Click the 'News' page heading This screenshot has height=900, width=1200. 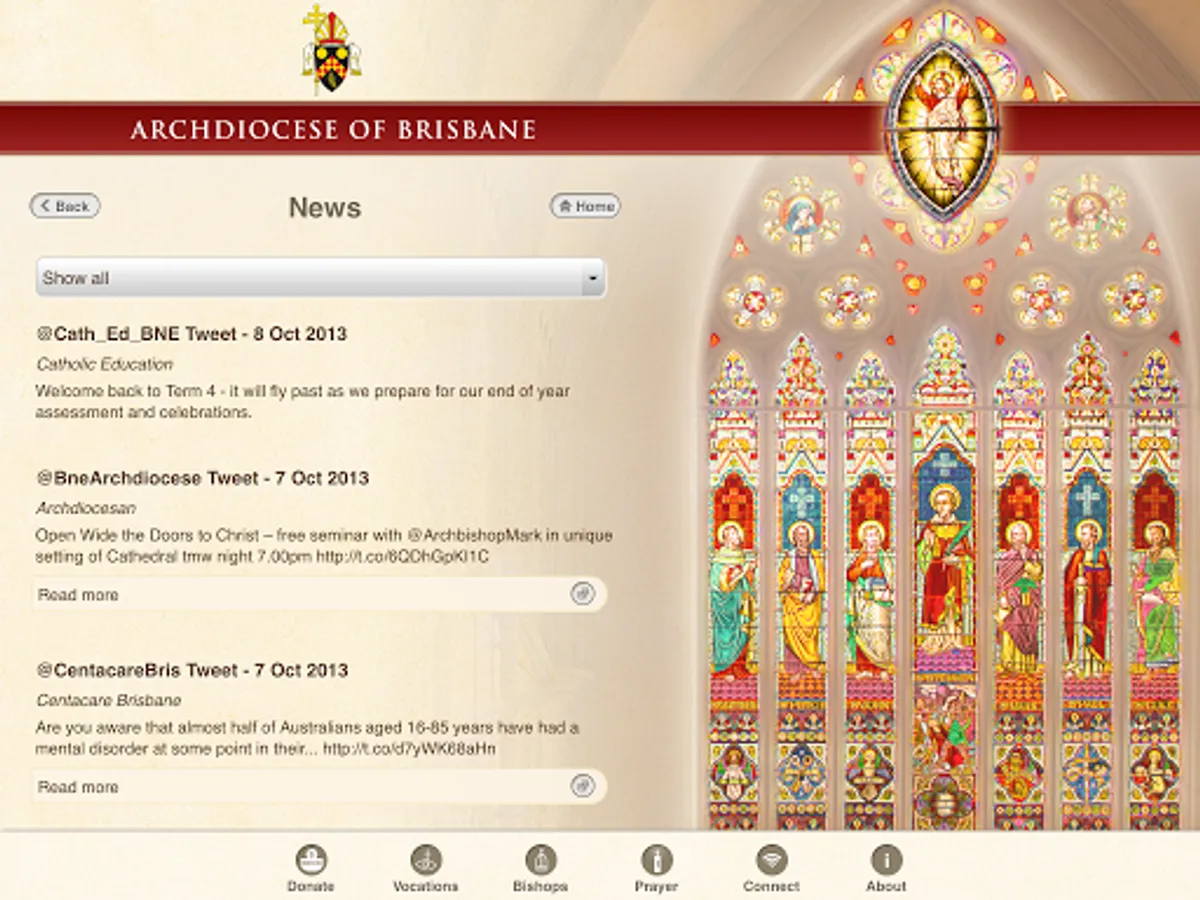coord(325,207)
